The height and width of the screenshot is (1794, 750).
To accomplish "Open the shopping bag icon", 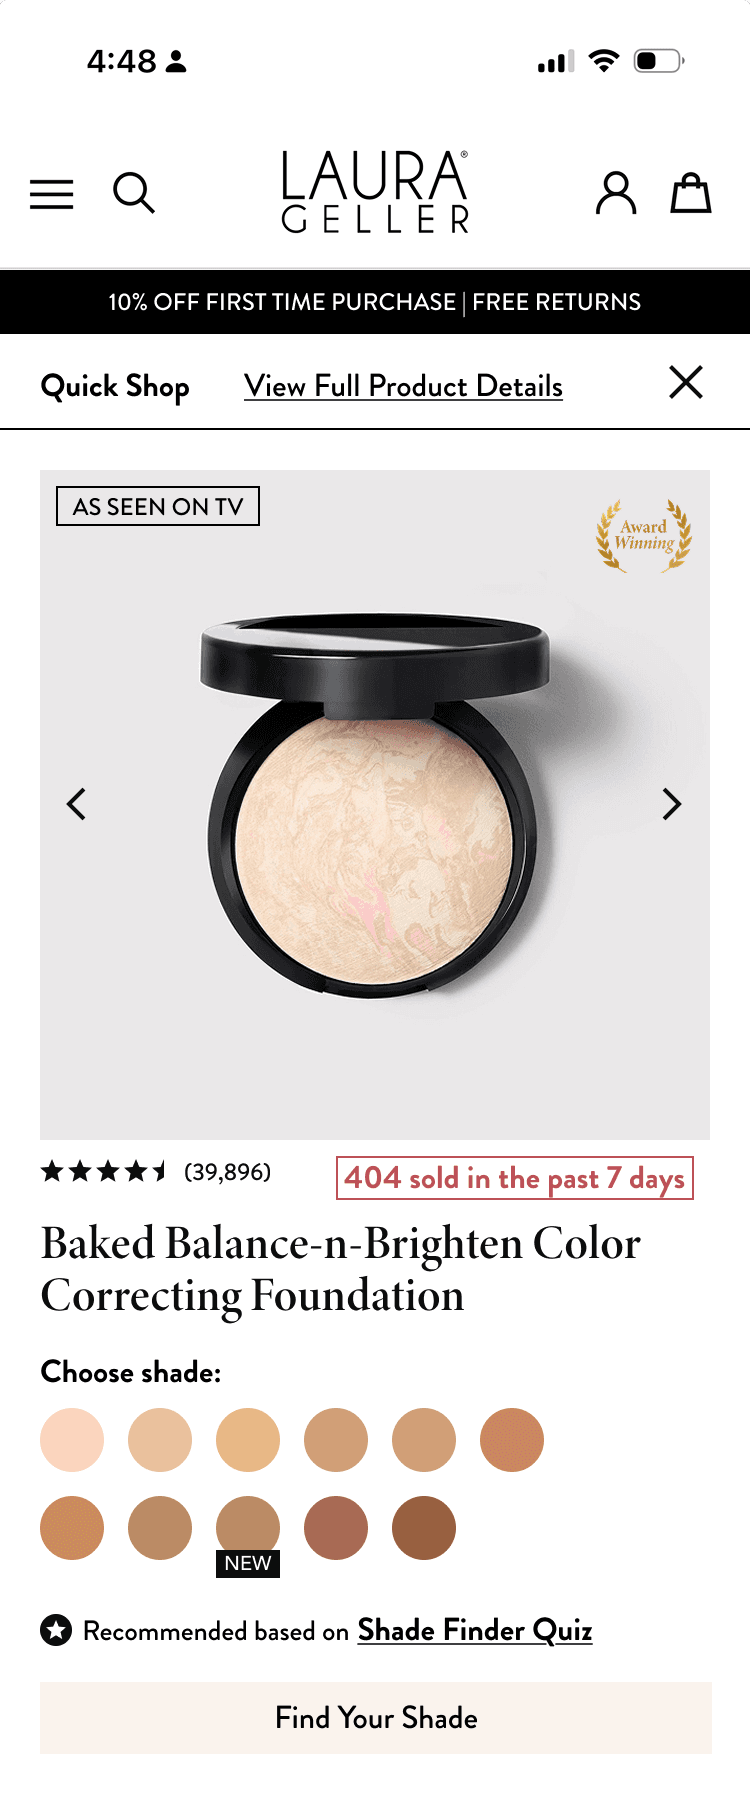I will (690, 193).
